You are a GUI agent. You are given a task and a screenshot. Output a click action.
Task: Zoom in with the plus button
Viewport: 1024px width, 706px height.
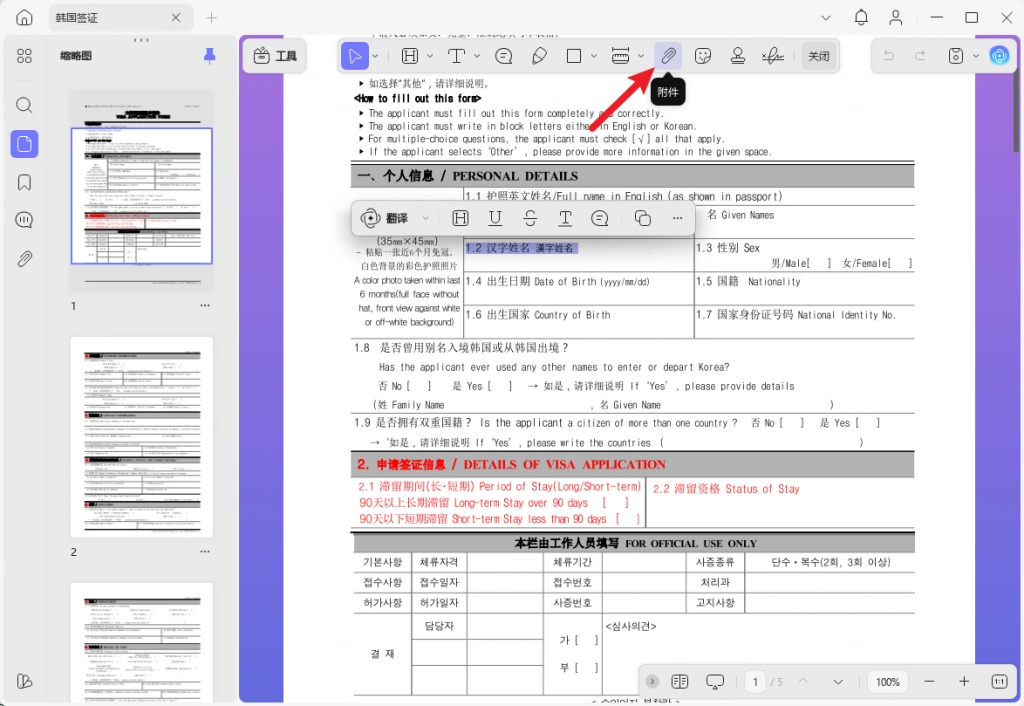[x=964, y=681]
